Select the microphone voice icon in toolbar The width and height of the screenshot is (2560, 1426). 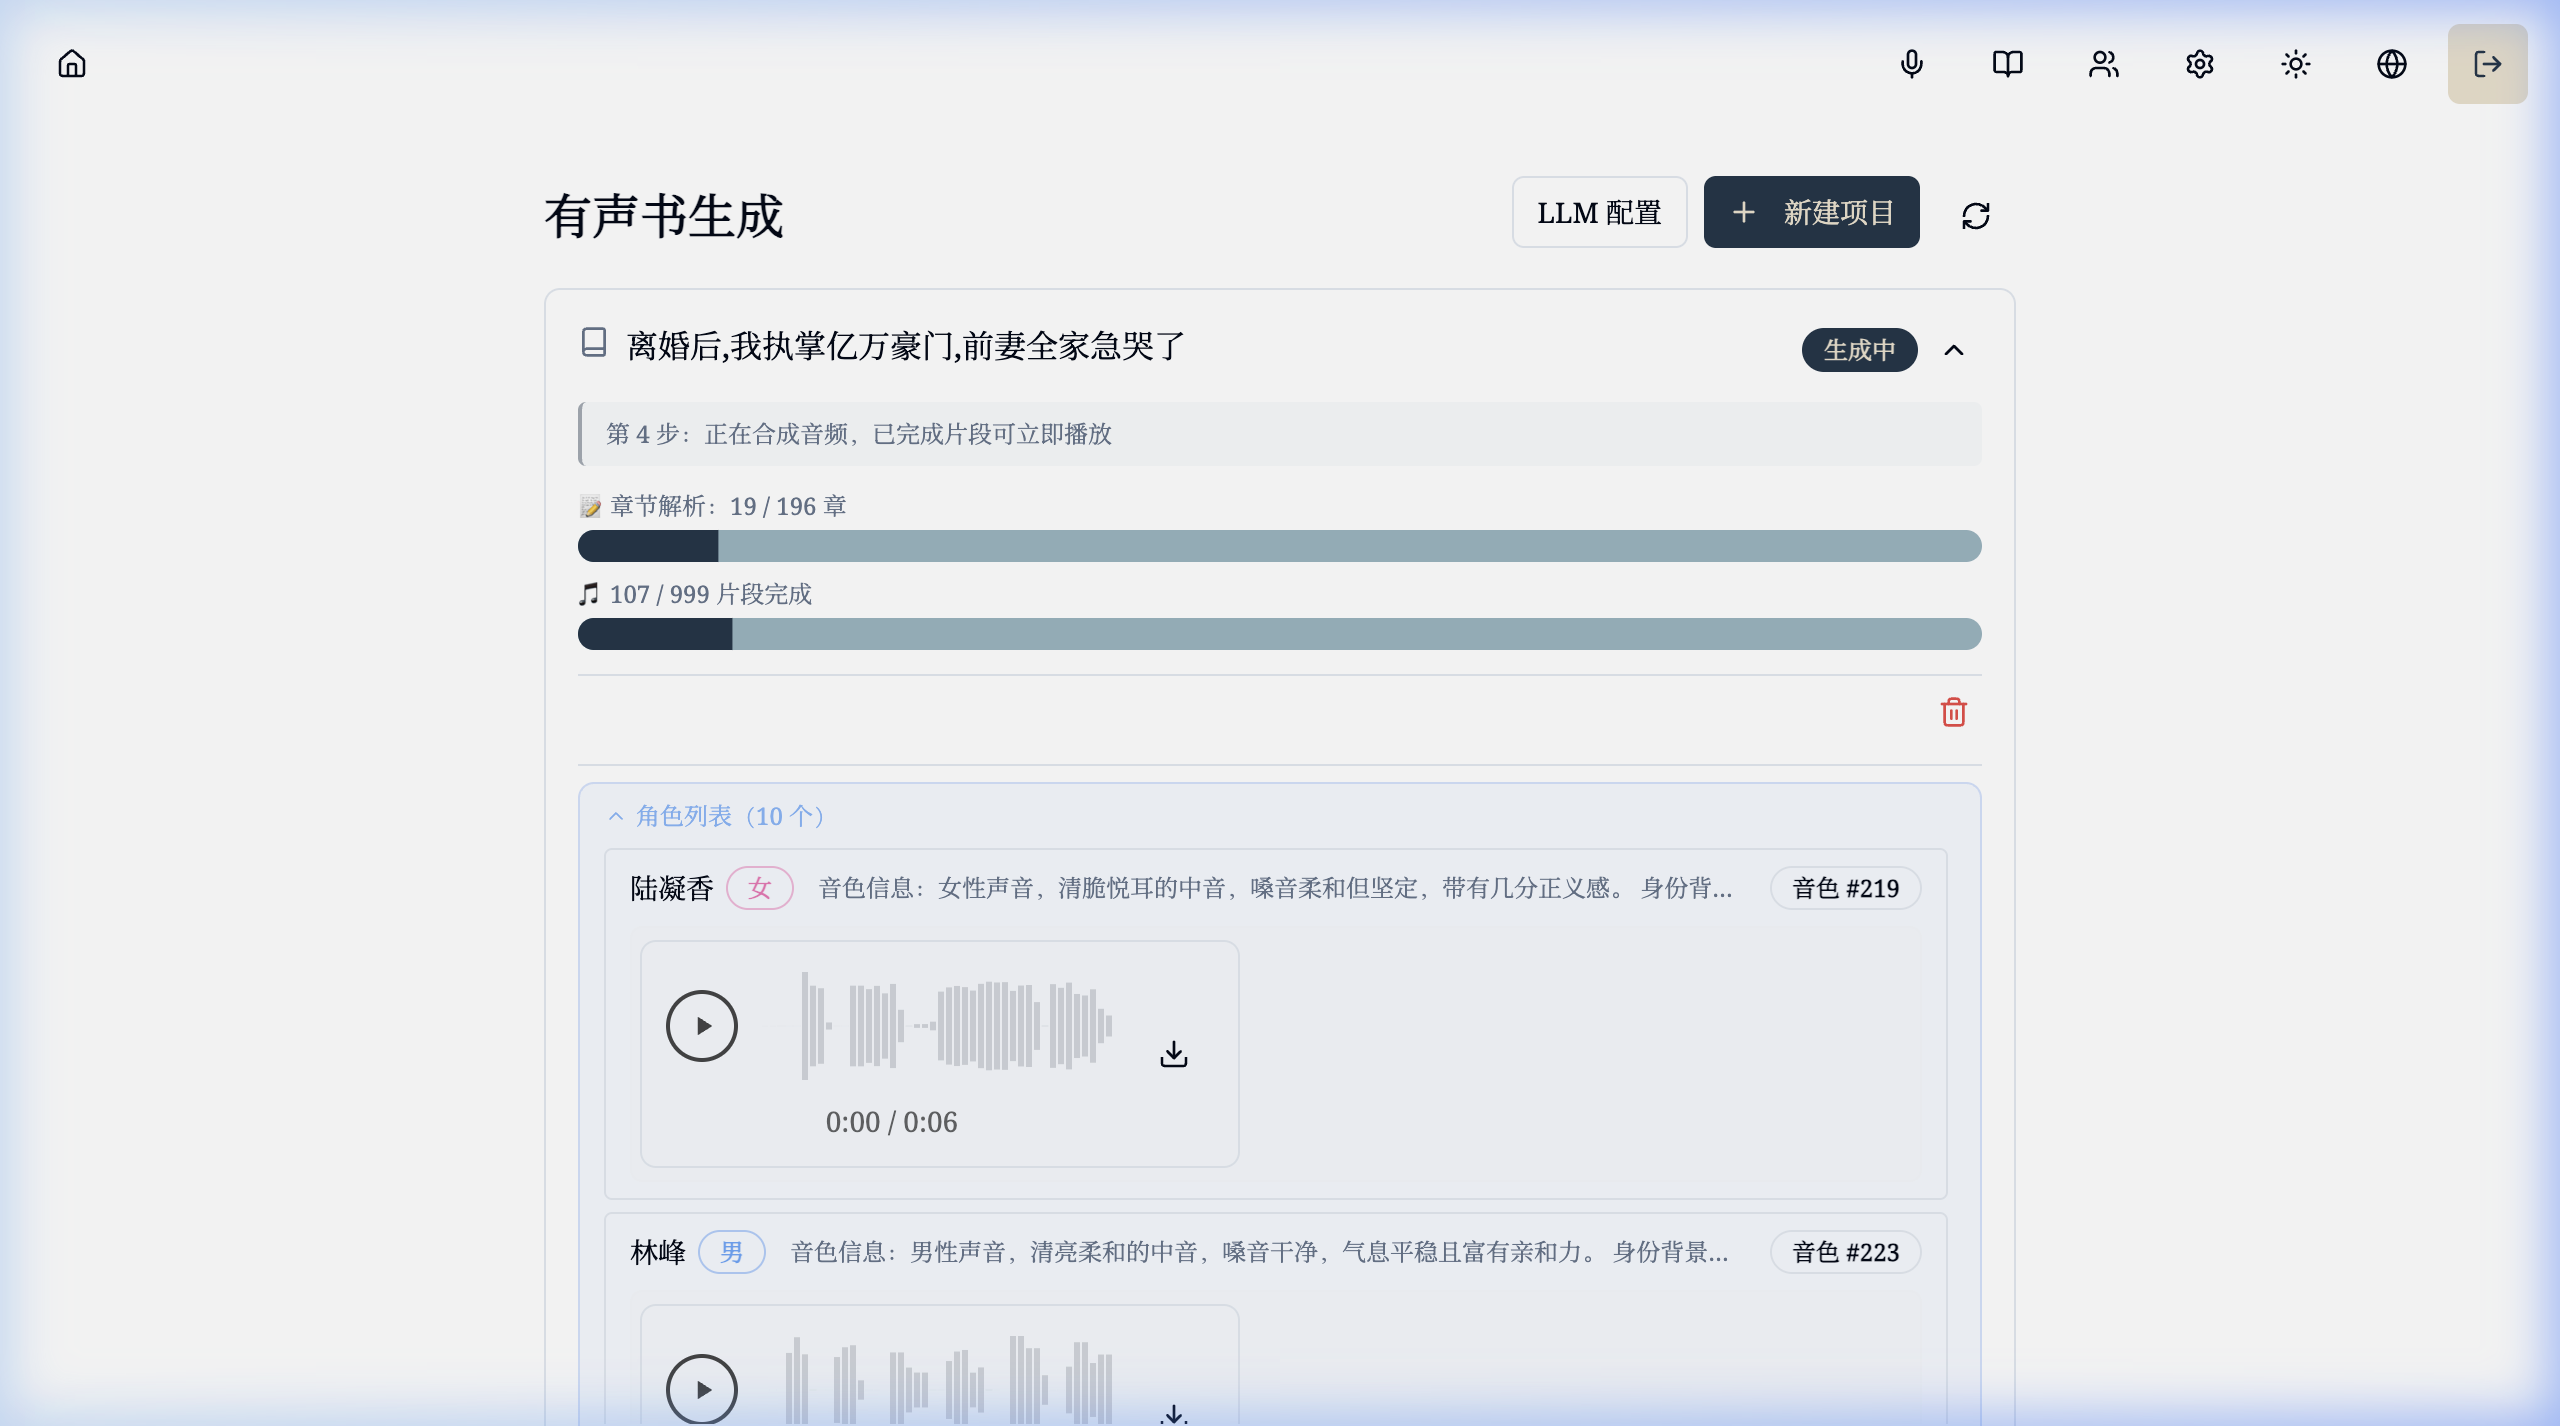[x=1912, y=63]
